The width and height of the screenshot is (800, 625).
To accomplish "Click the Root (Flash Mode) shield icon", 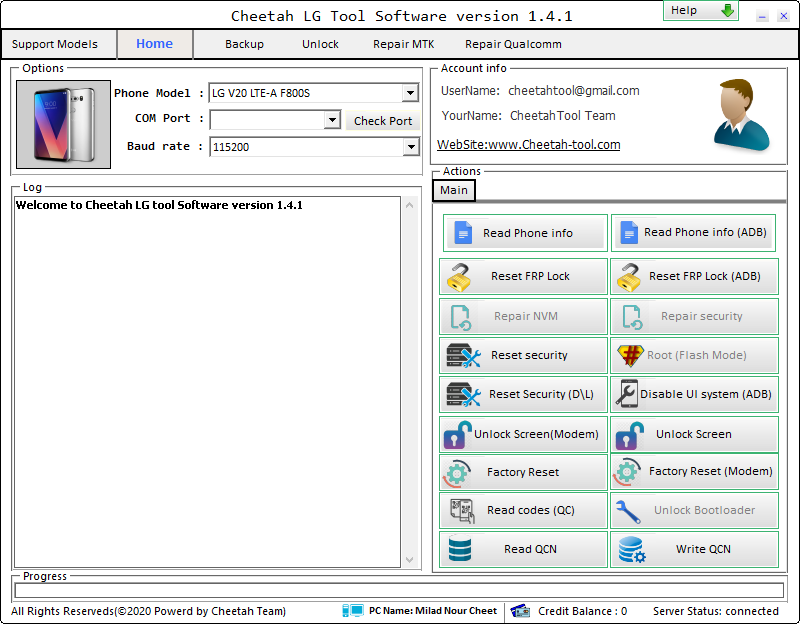I will [x=630, y=356].
